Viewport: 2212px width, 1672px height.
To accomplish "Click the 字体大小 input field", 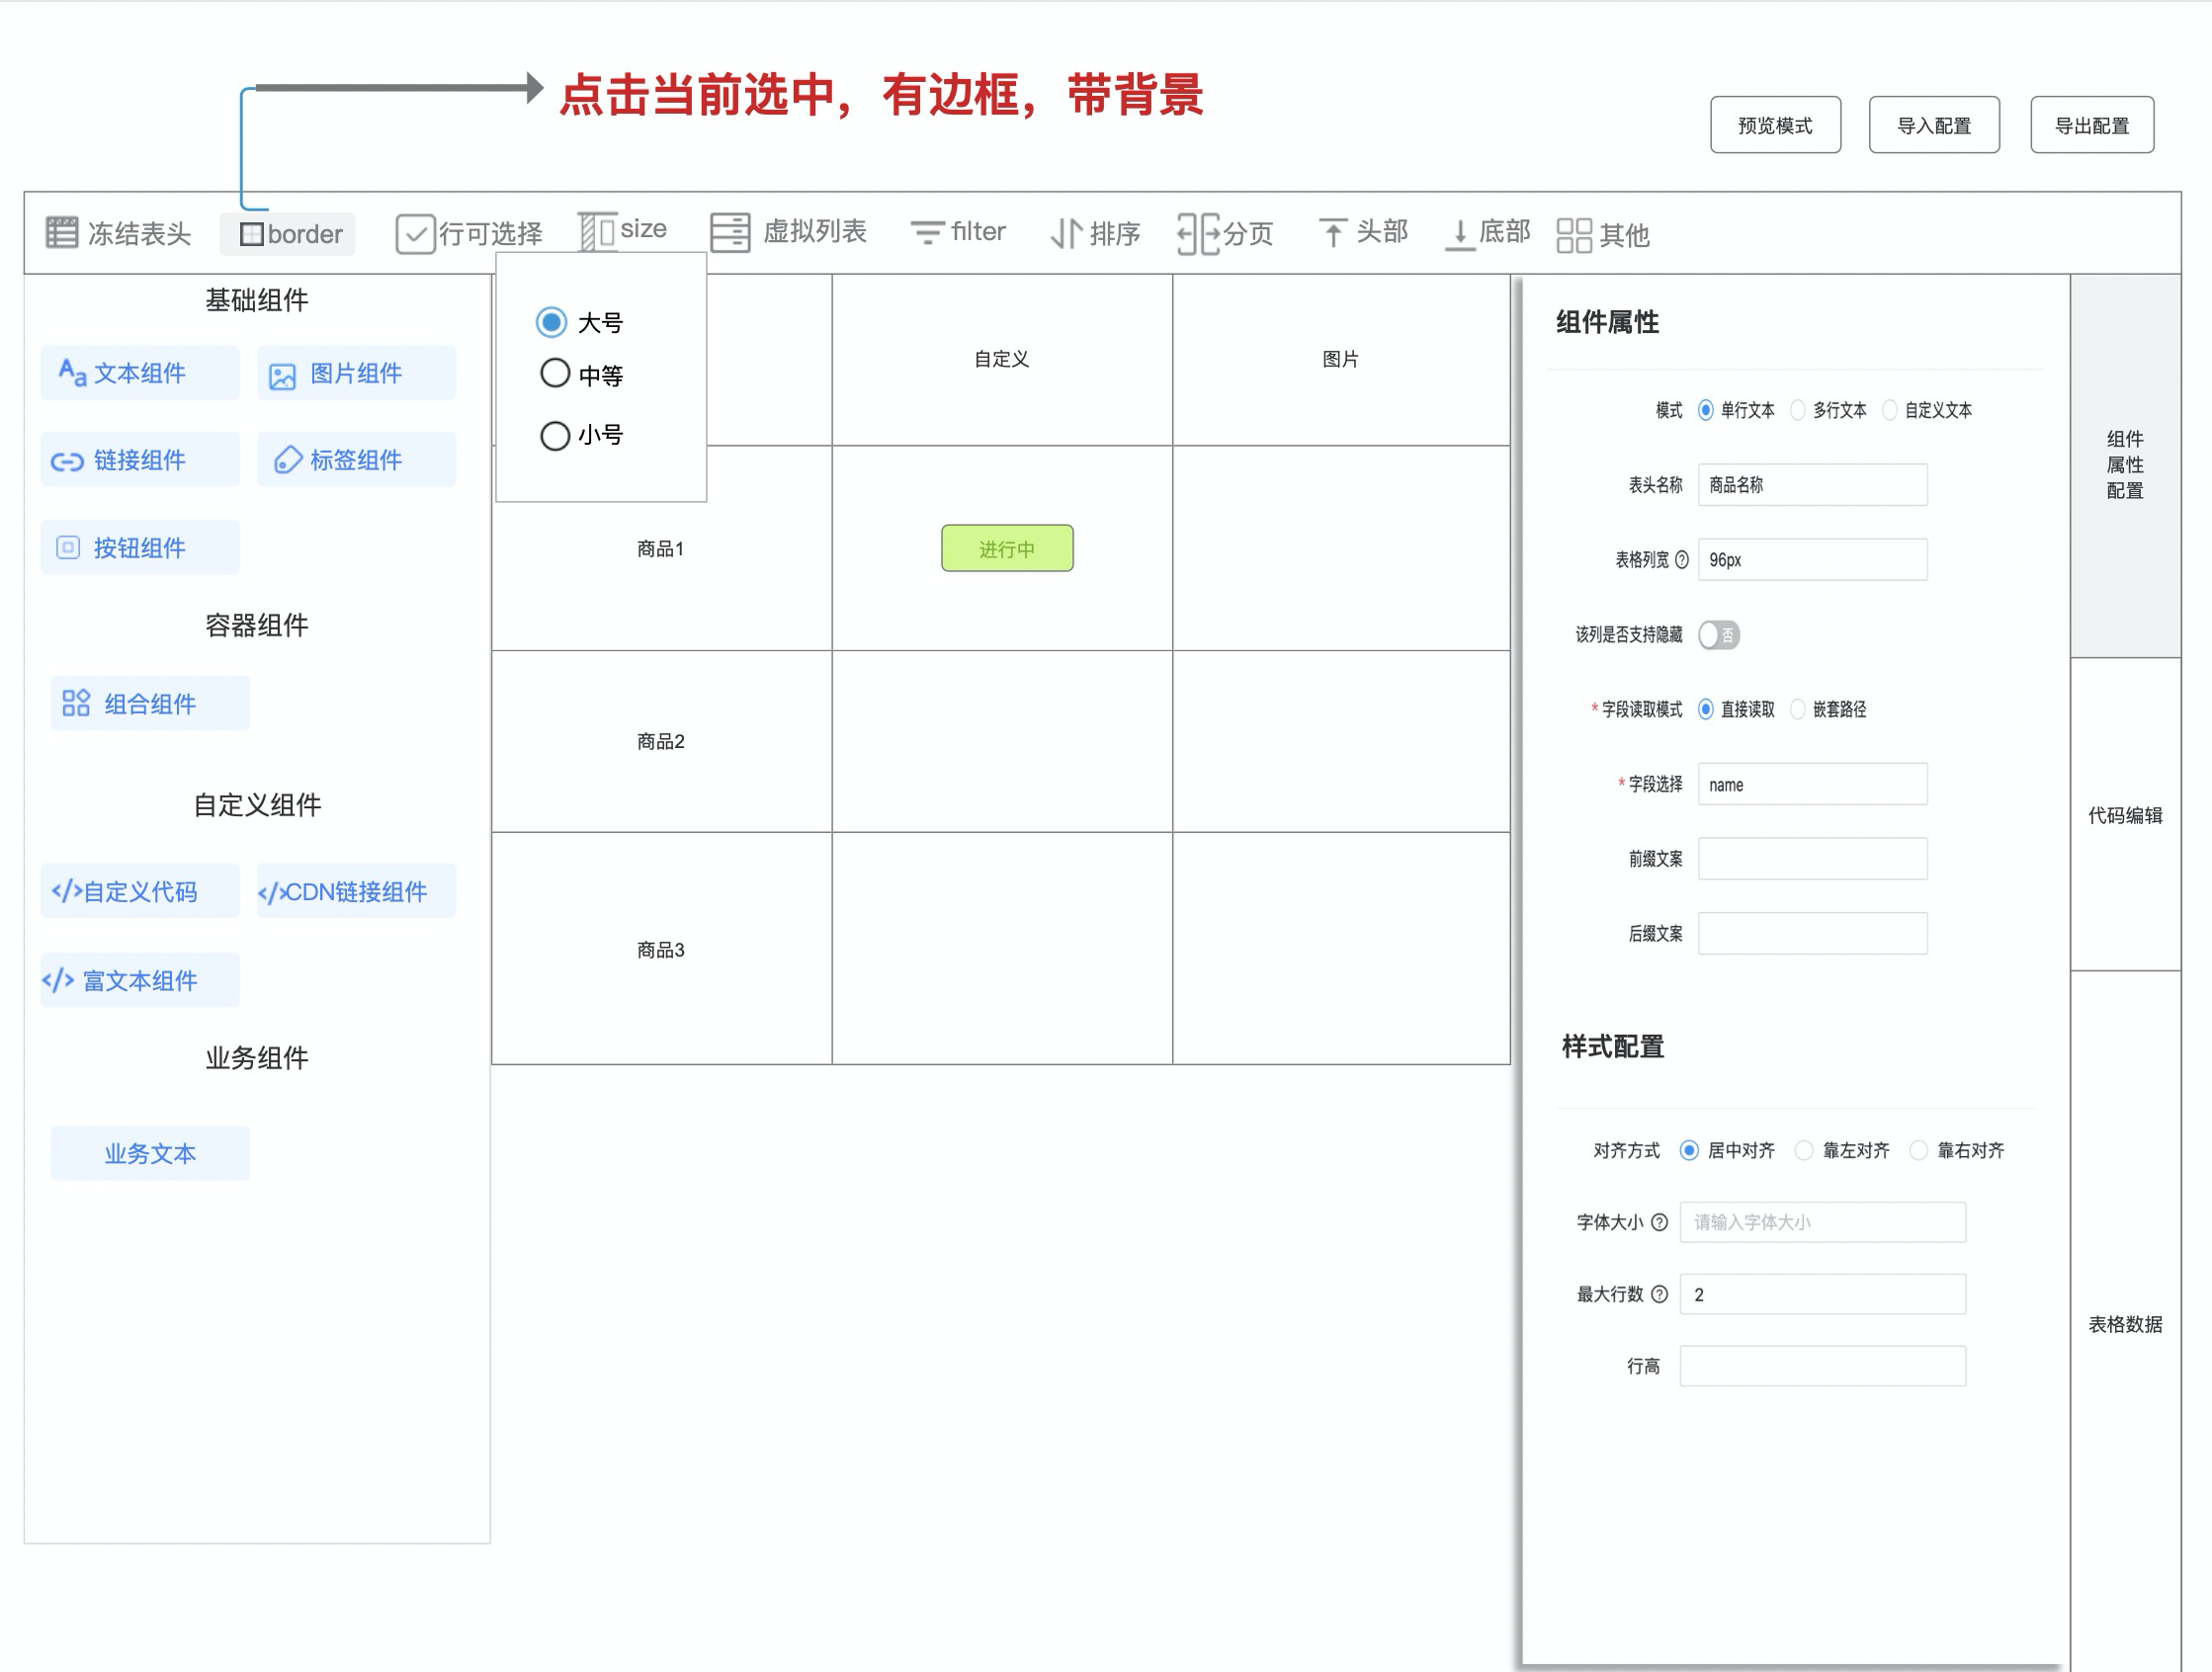I will coord(1822,1221).
